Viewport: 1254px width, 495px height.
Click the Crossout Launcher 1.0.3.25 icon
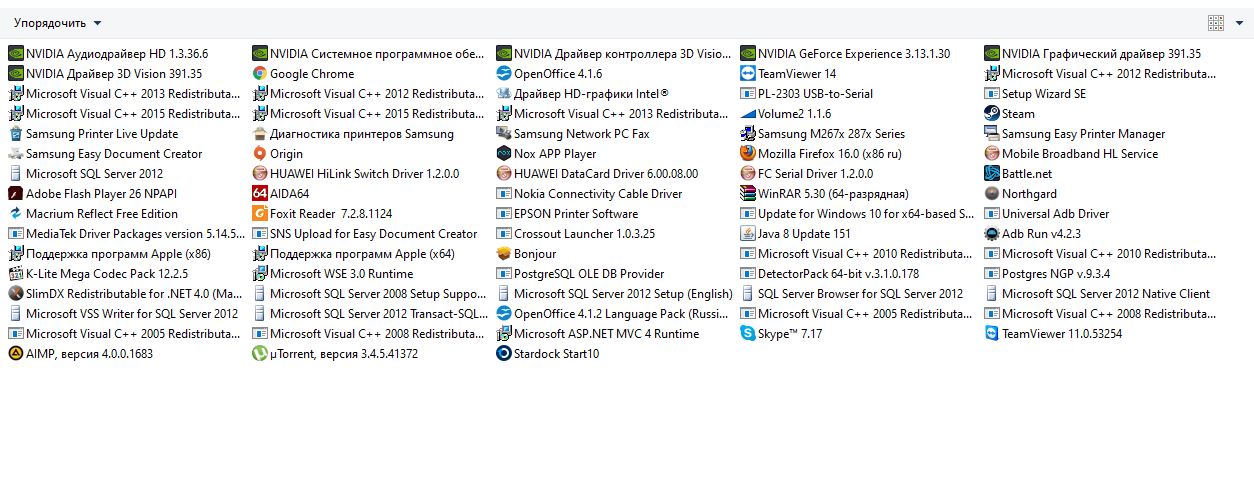[504, 234]
